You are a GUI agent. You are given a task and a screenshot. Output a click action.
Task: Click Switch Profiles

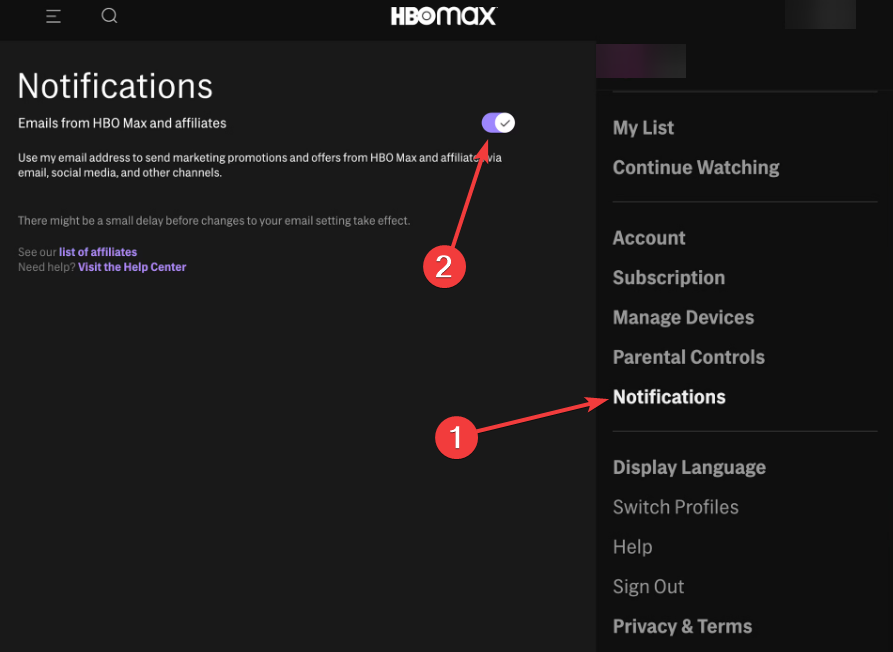(675, 507)
